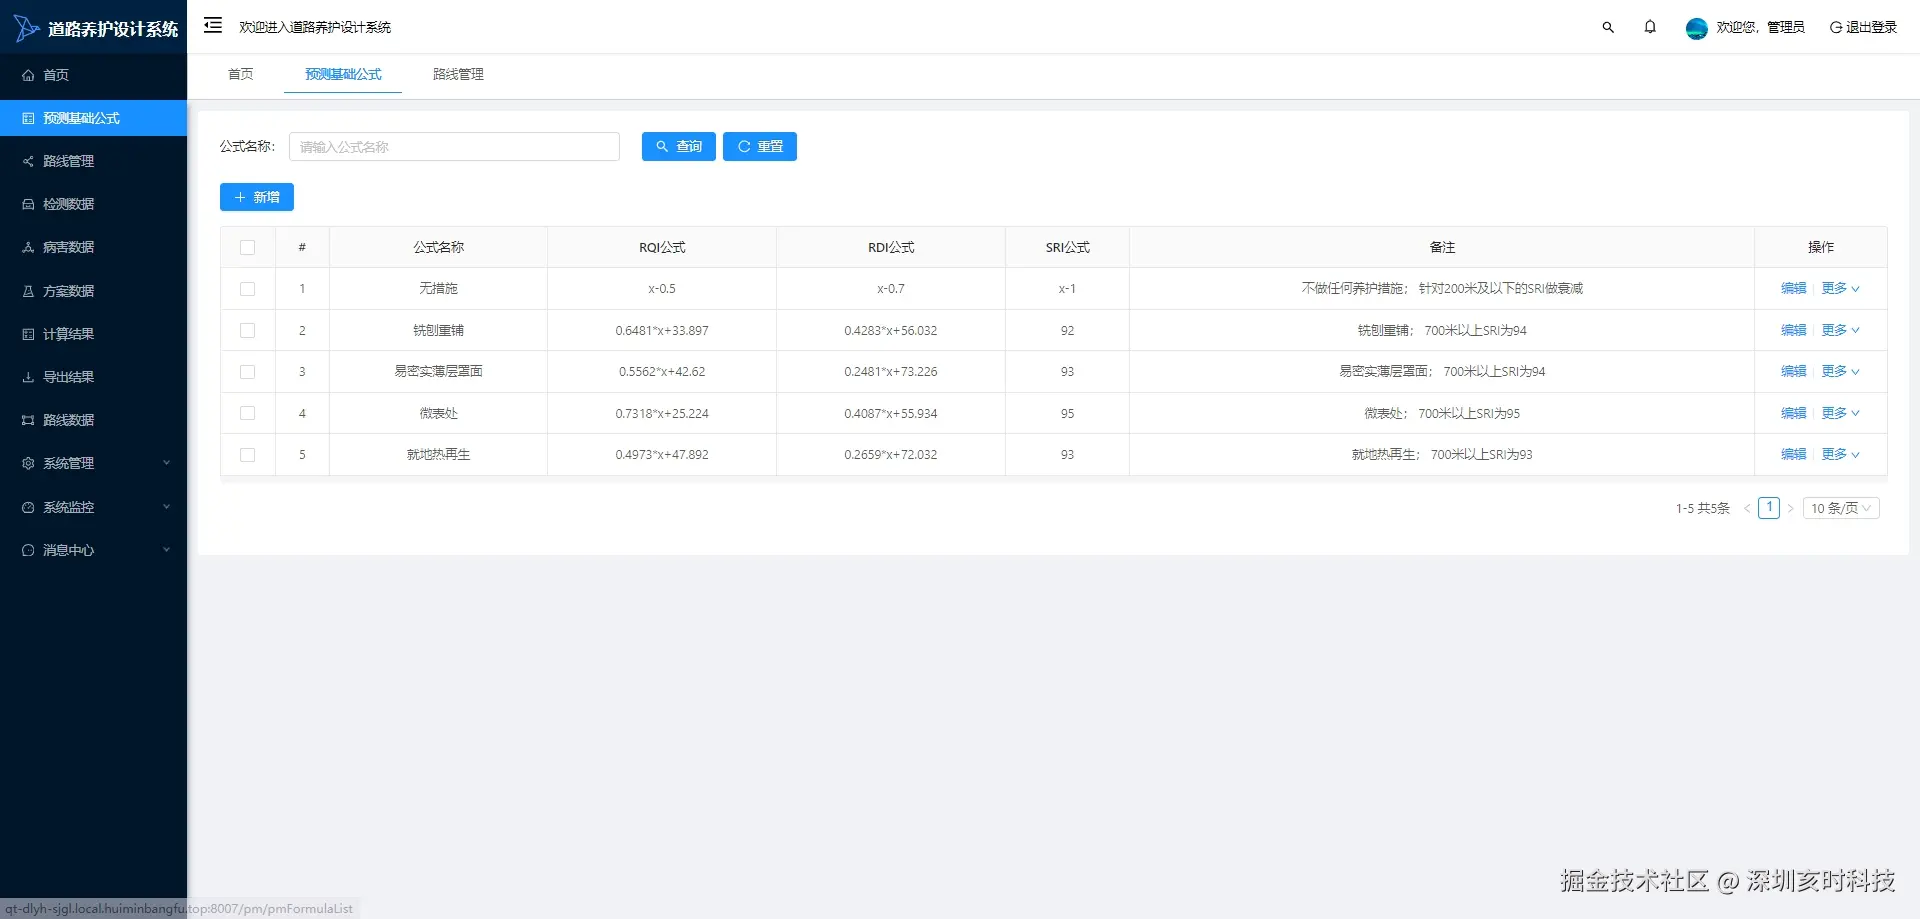The image size is (1920, 919).
Task: Click the 查询 search button
Action: (x=679, y=146)
